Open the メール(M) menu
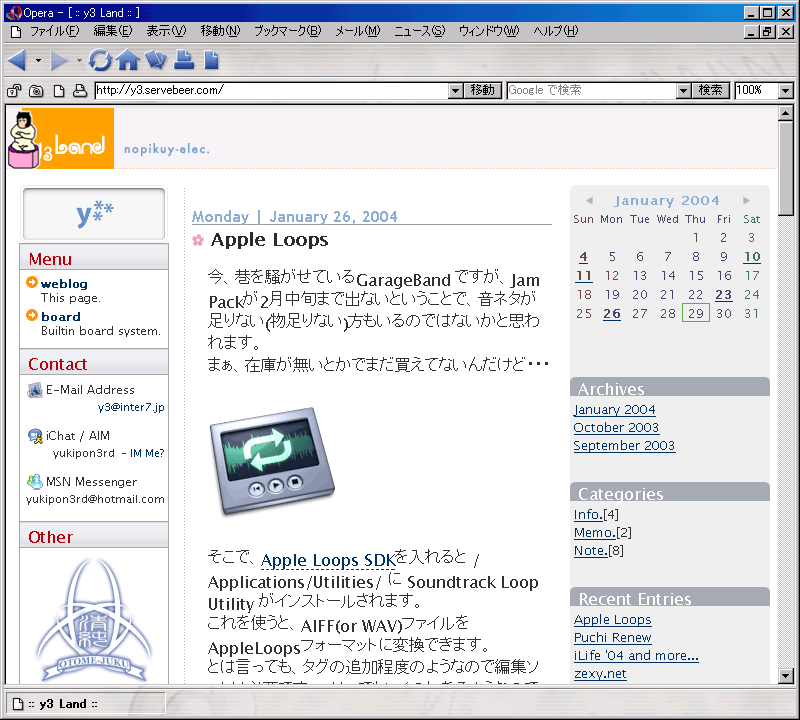 coord(358,32)
